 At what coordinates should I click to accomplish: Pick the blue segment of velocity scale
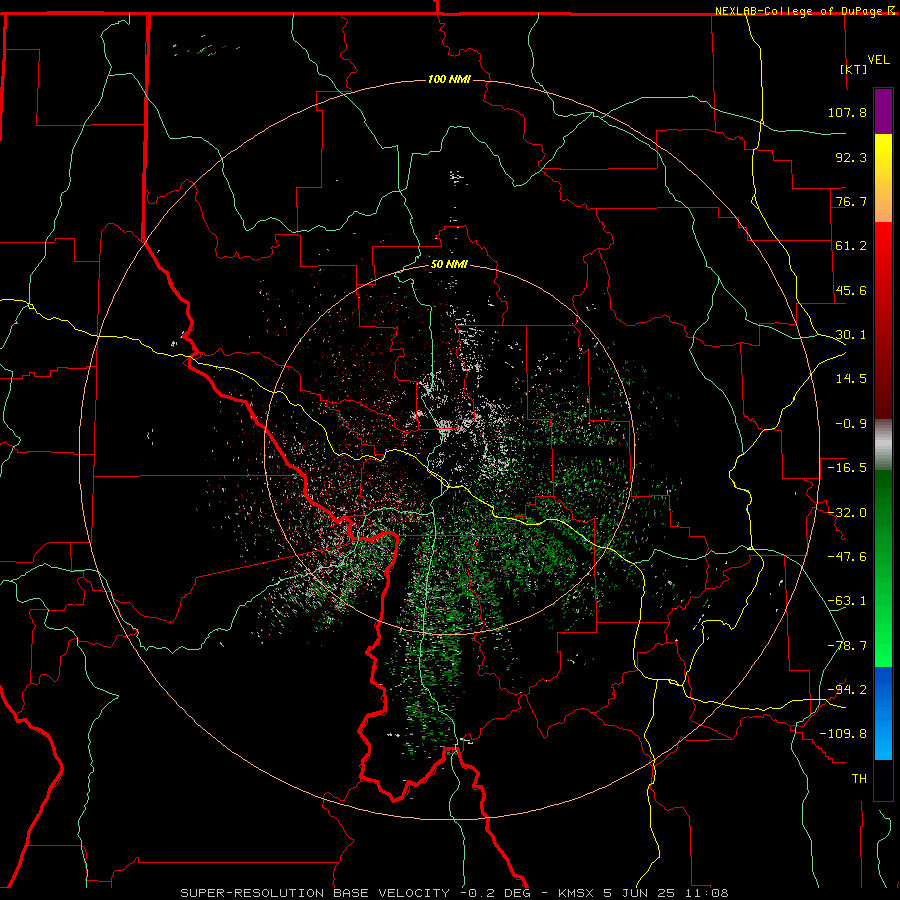click(883, 713)
